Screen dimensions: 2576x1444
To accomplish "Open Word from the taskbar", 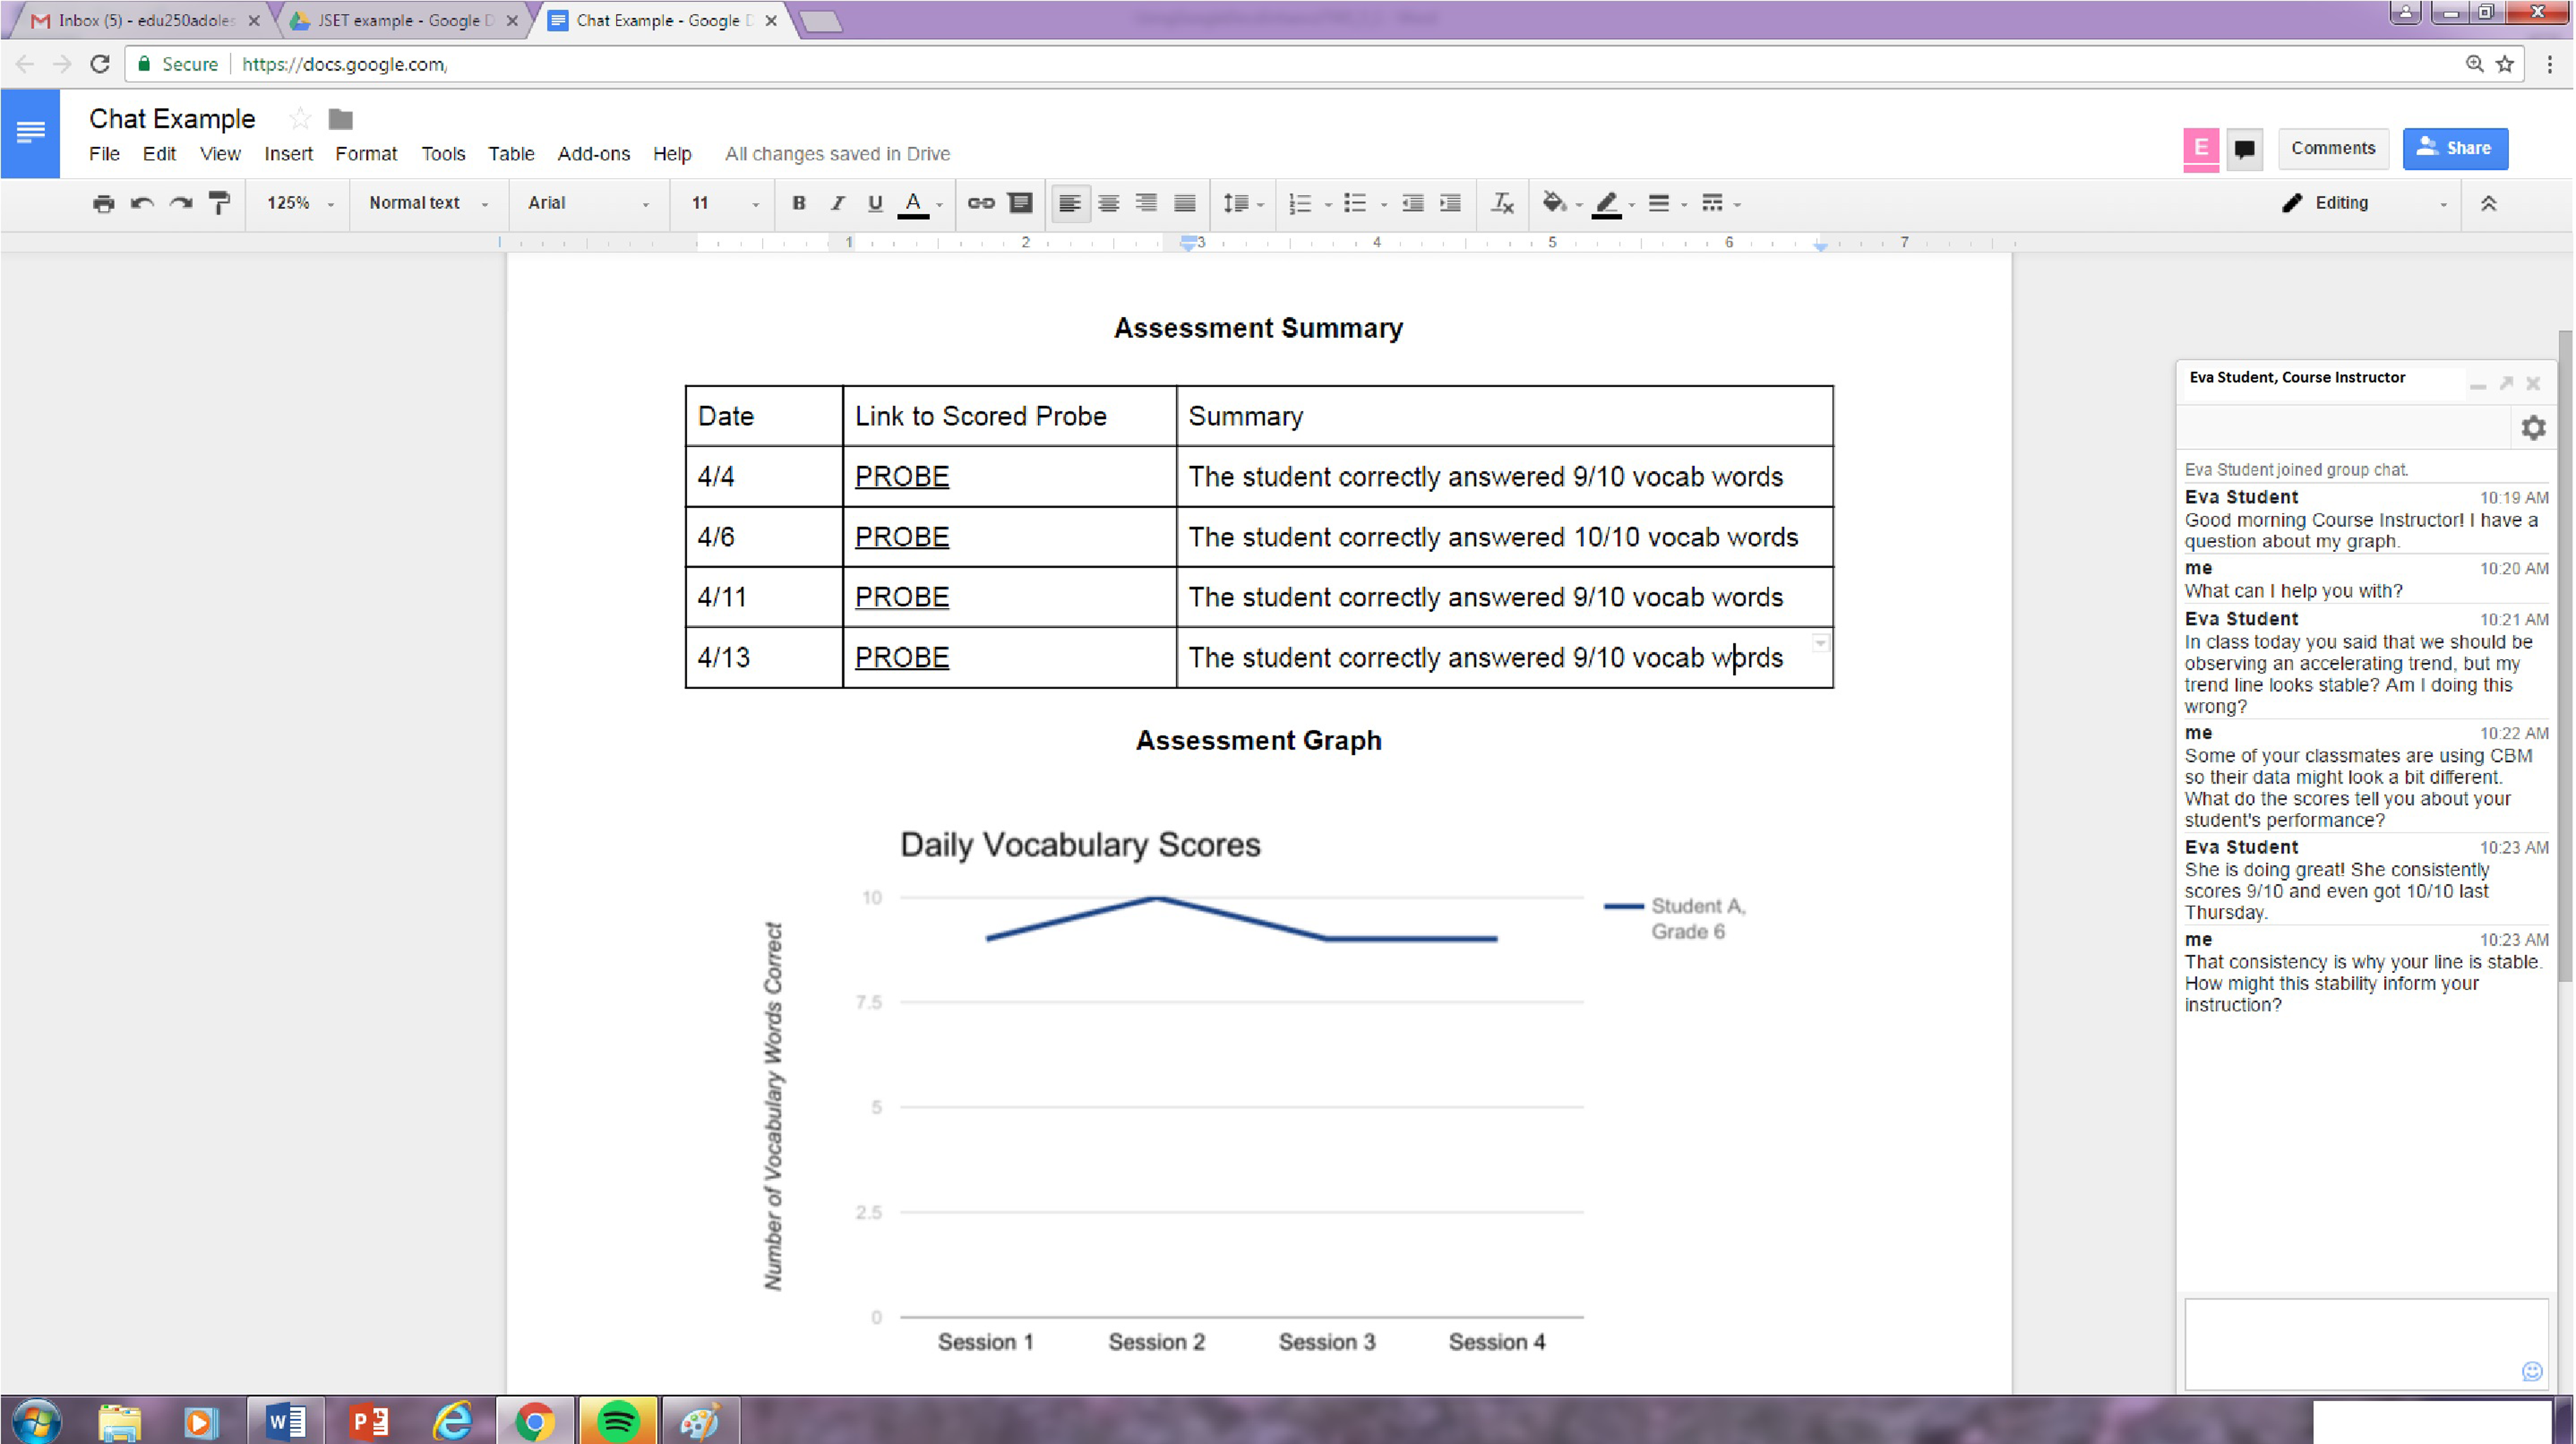I will [x=286, y=1421].
